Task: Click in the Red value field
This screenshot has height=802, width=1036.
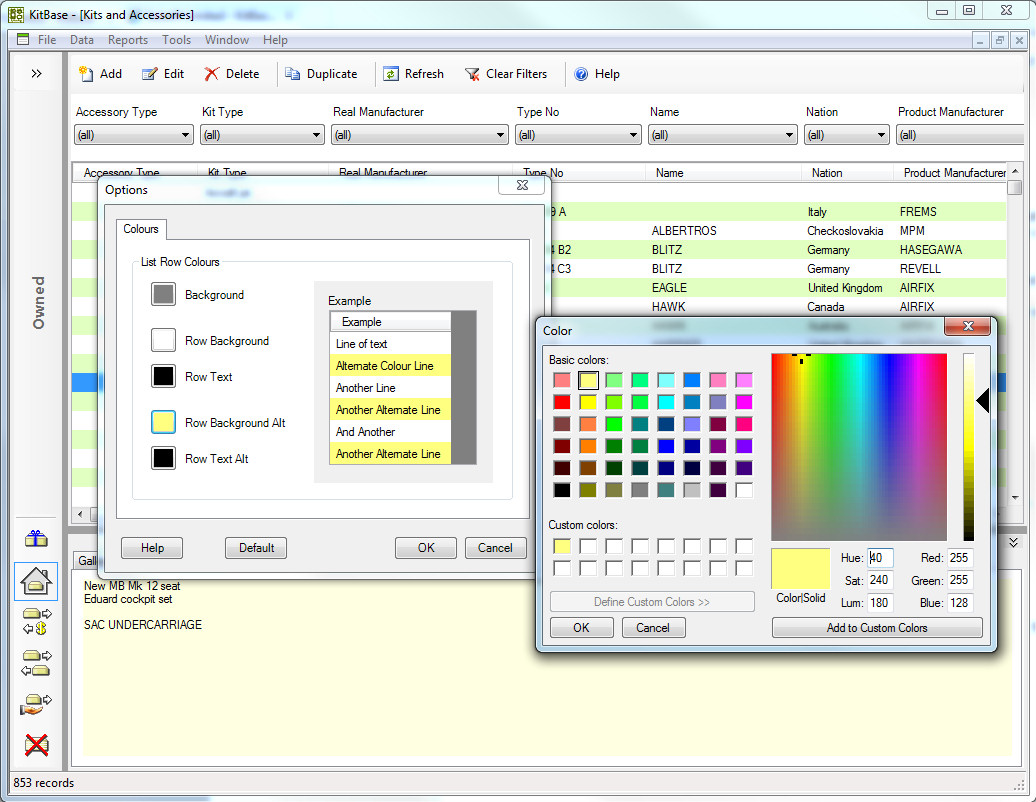Action: (960, 558)
